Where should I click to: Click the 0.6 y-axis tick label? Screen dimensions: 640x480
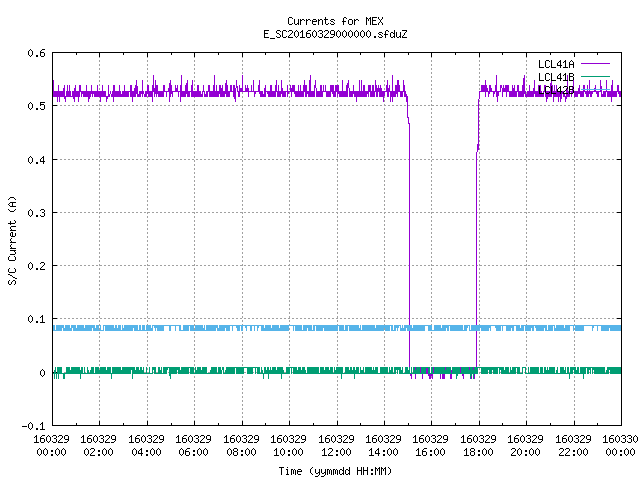(36, 53)
